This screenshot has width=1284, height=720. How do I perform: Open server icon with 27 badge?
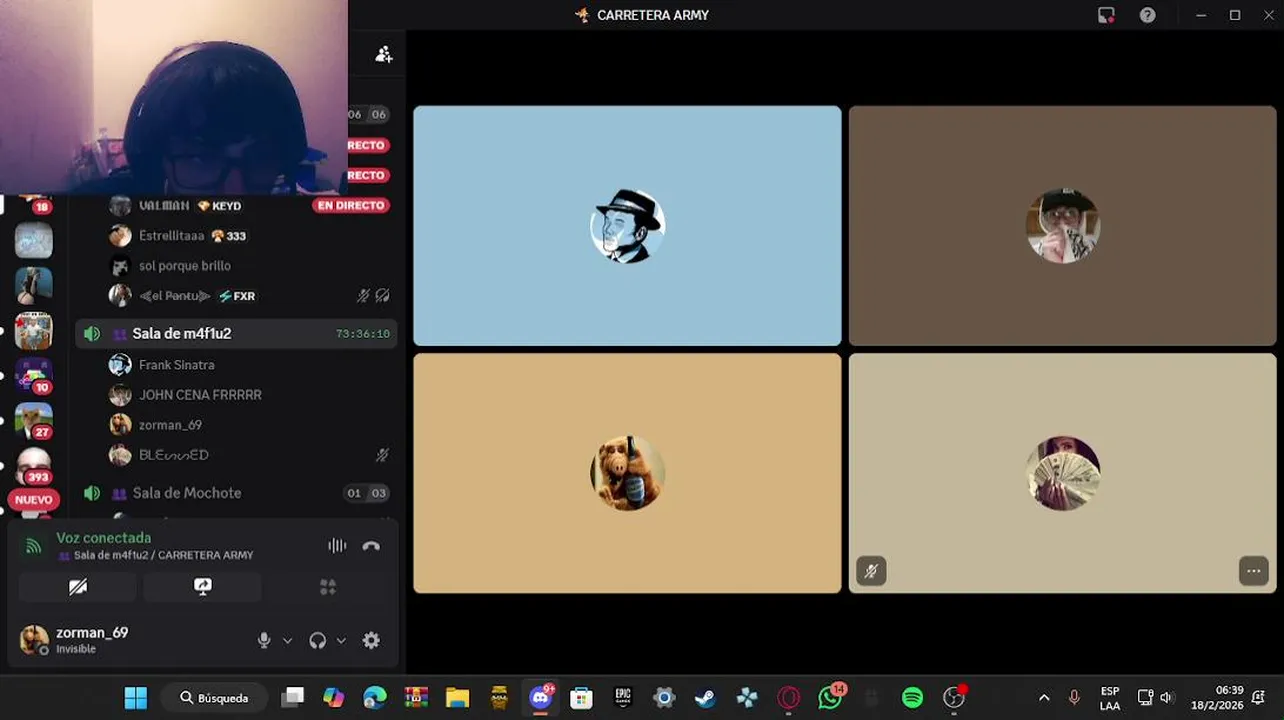pyautogui.click(x=34, y=420)
